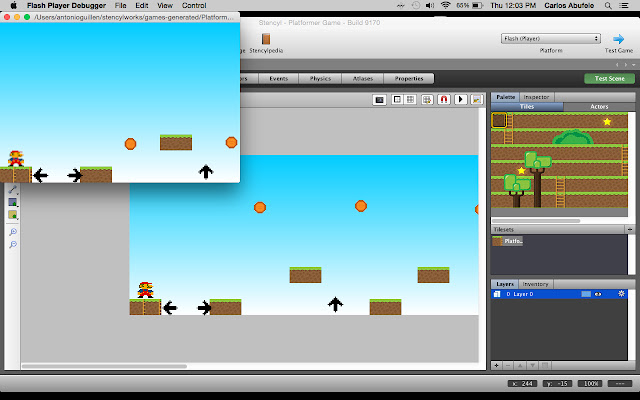Screen dimensions: 640x400
Task: Select the Inspector tab
Action: tap(536, 97)
